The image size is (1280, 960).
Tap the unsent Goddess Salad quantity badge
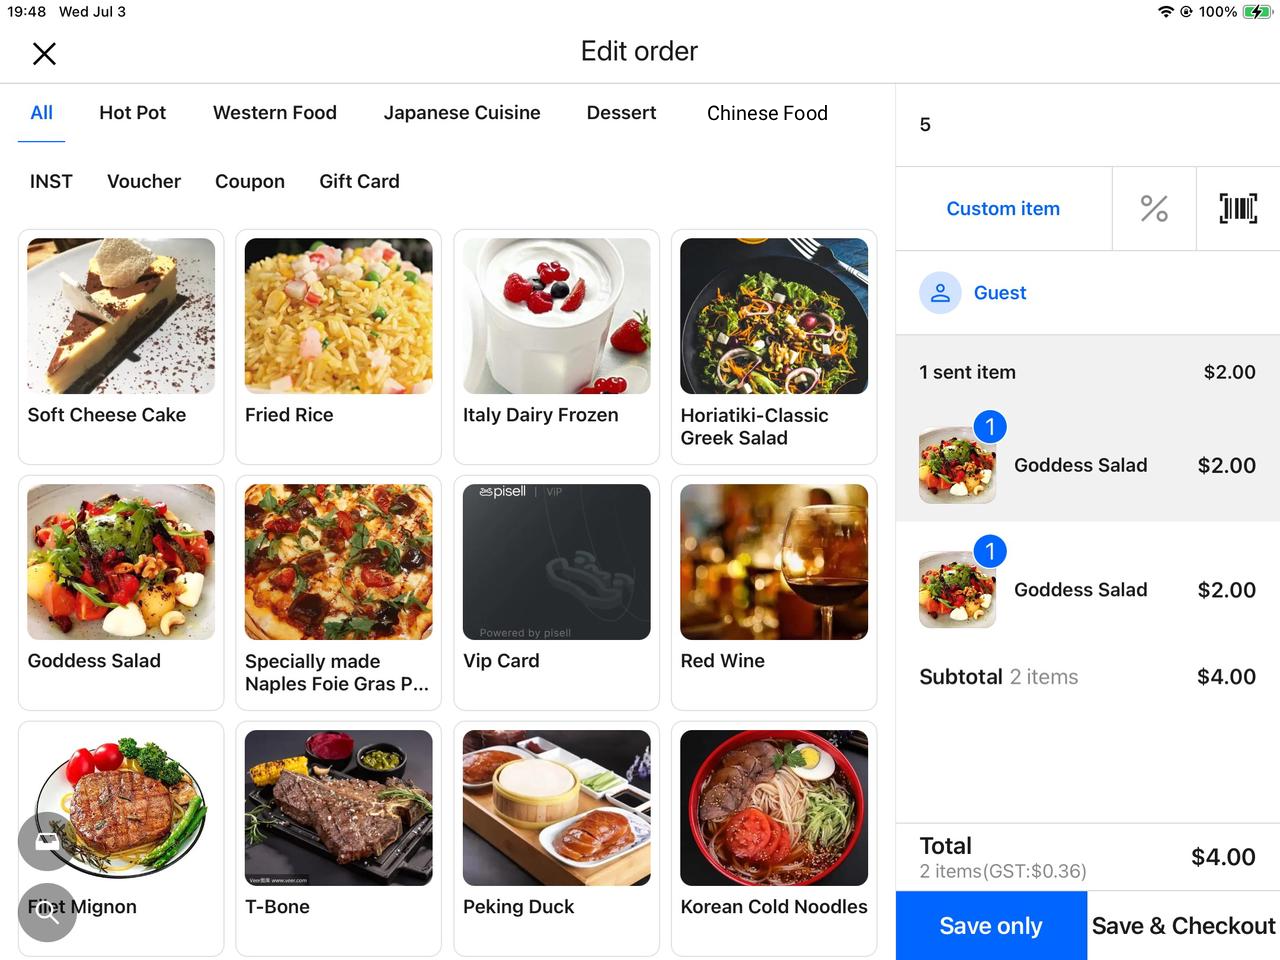click(990, 551)
